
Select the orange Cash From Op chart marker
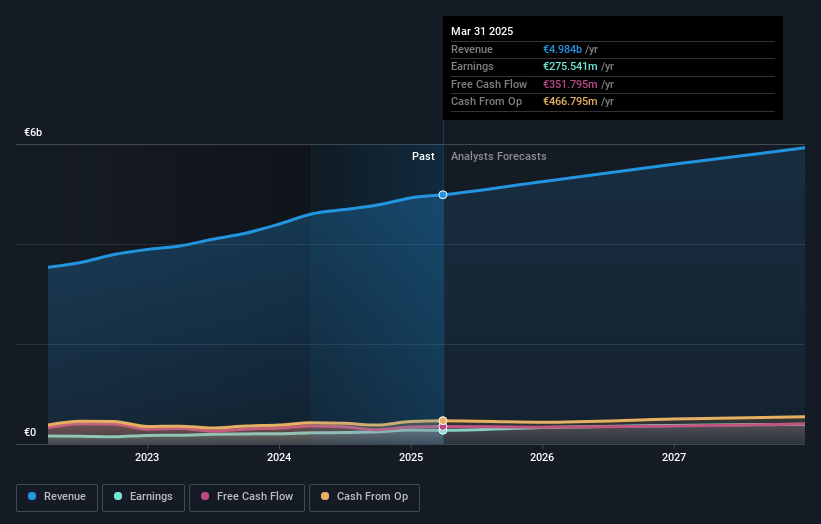click(x=443, y=421)
